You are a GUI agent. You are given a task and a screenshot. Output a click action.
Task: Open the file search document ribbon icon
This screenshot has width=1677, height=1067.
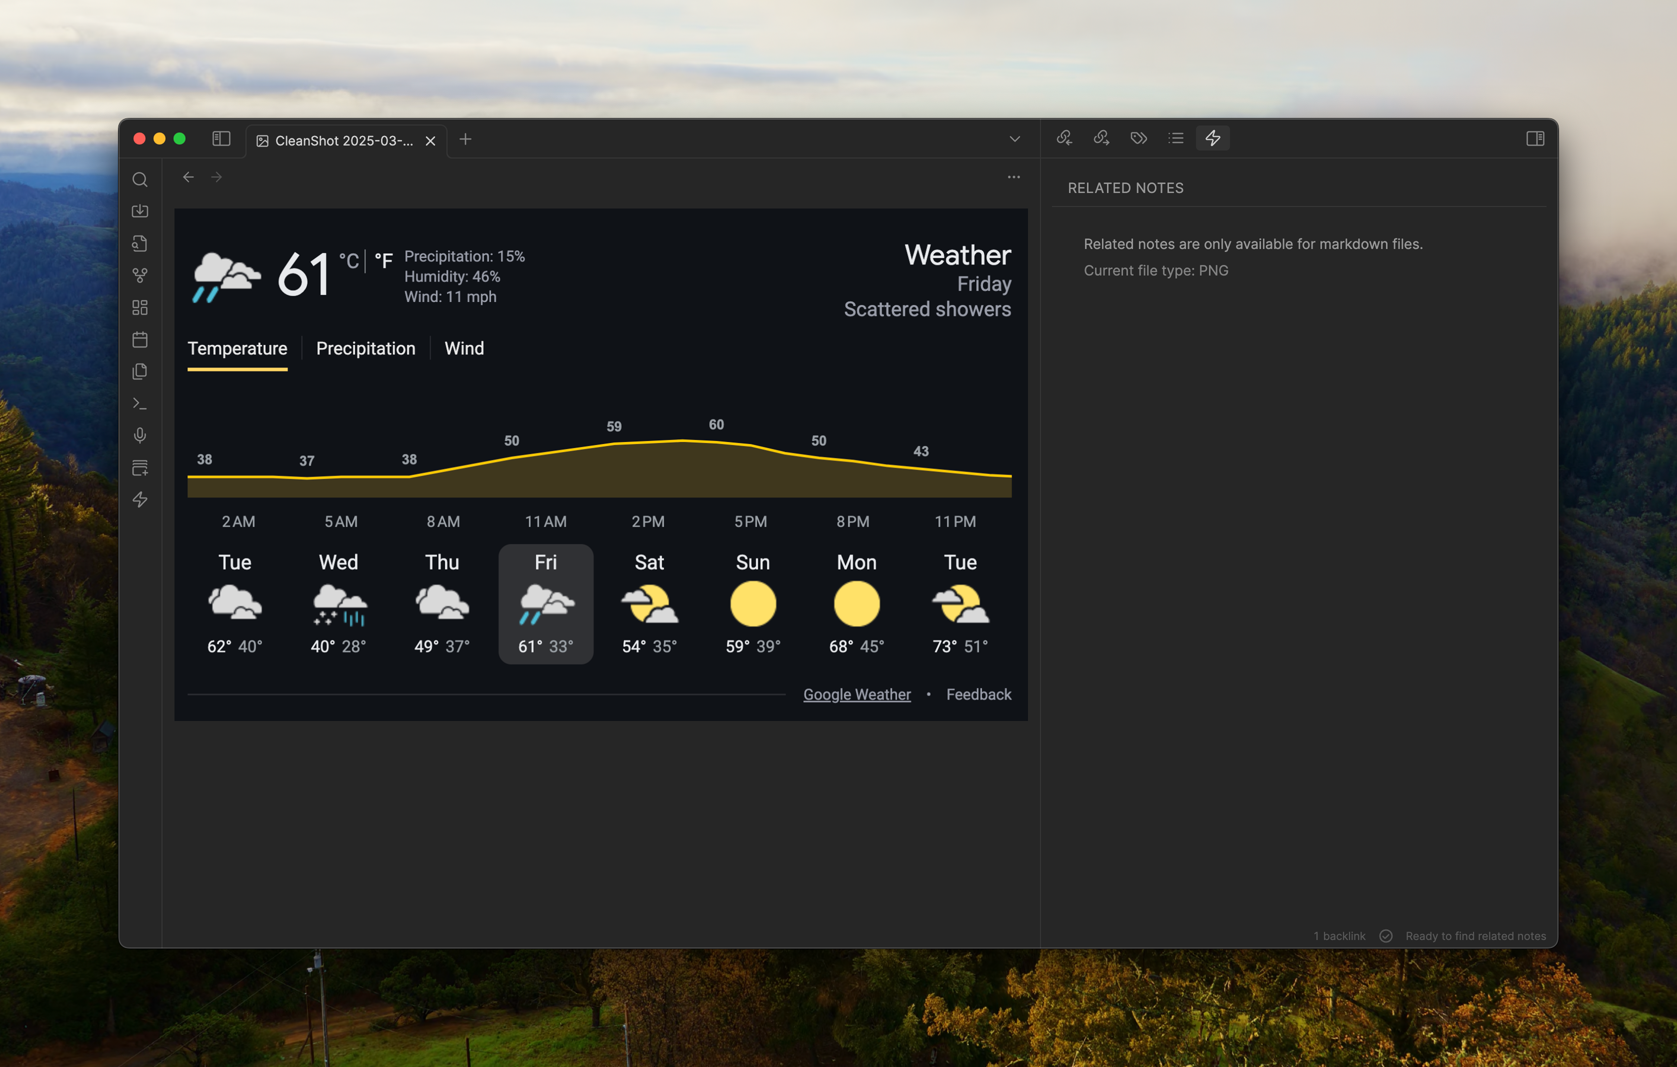[x=140, y=244]
